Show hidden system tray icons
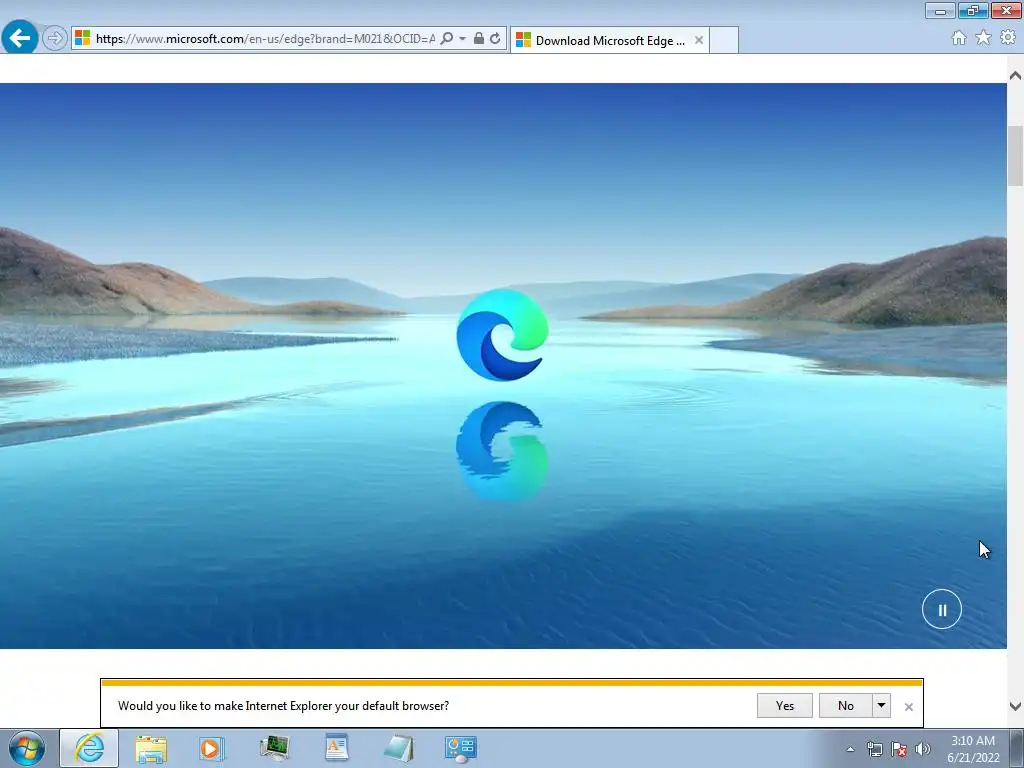 (x=850, y=749)
